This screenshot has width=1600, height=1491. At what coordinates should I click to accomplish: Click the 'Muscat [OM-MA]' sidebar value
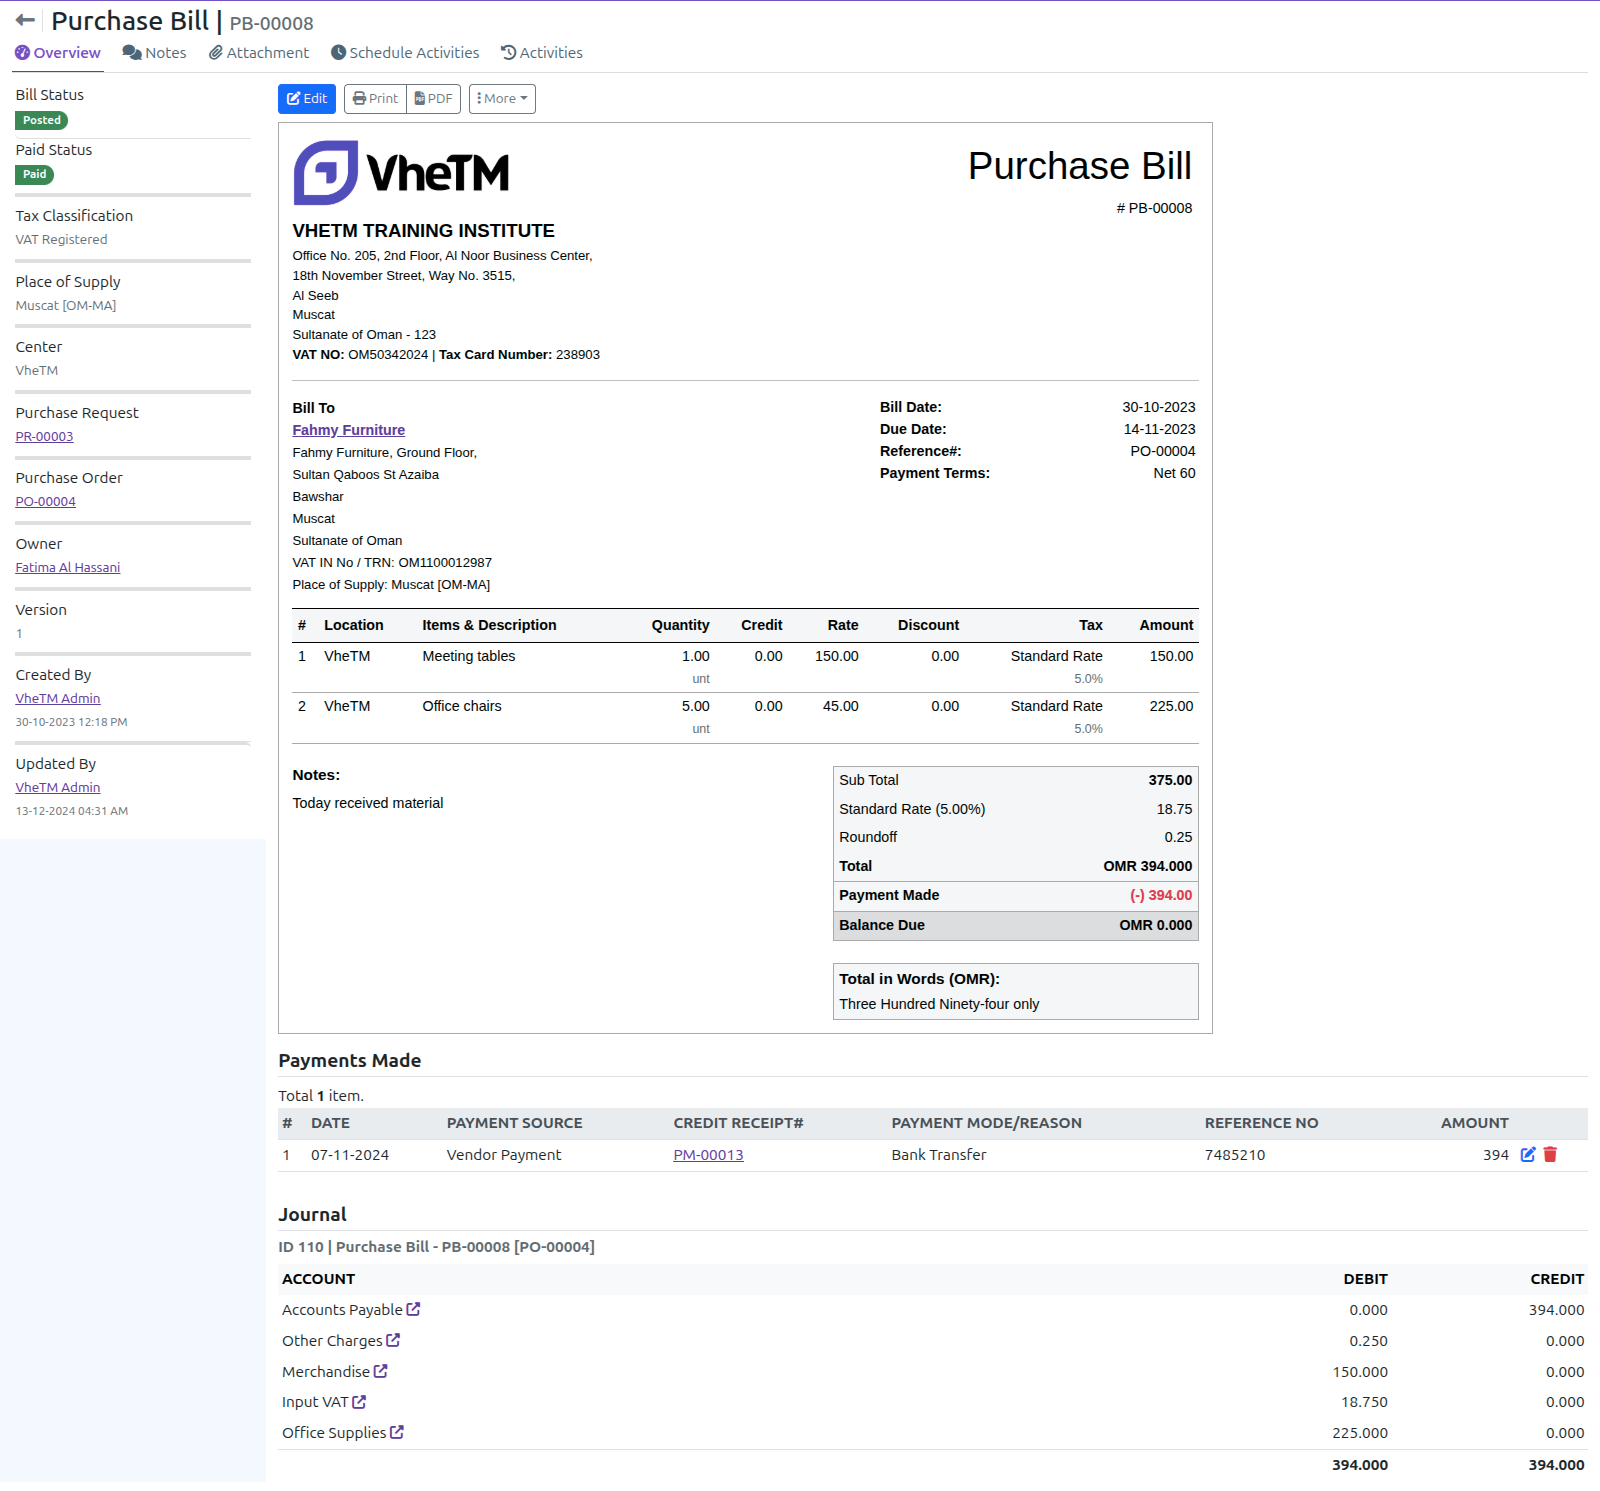pos(65,306)
